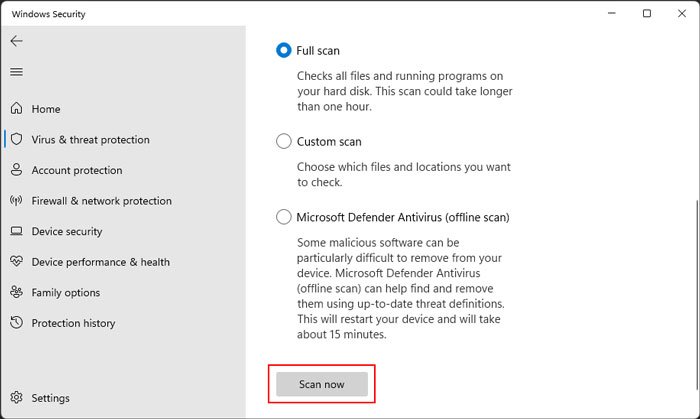Click the Device performance & health heart icon

[16, 262]
